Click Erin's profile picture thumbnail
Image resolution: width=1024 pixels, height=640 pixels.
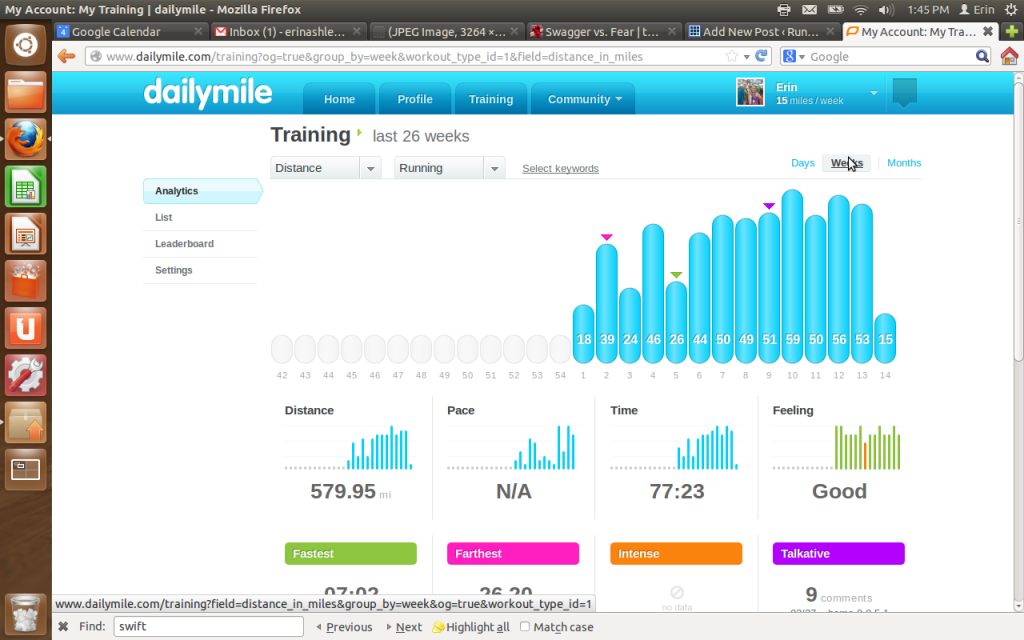click(750, 92)
